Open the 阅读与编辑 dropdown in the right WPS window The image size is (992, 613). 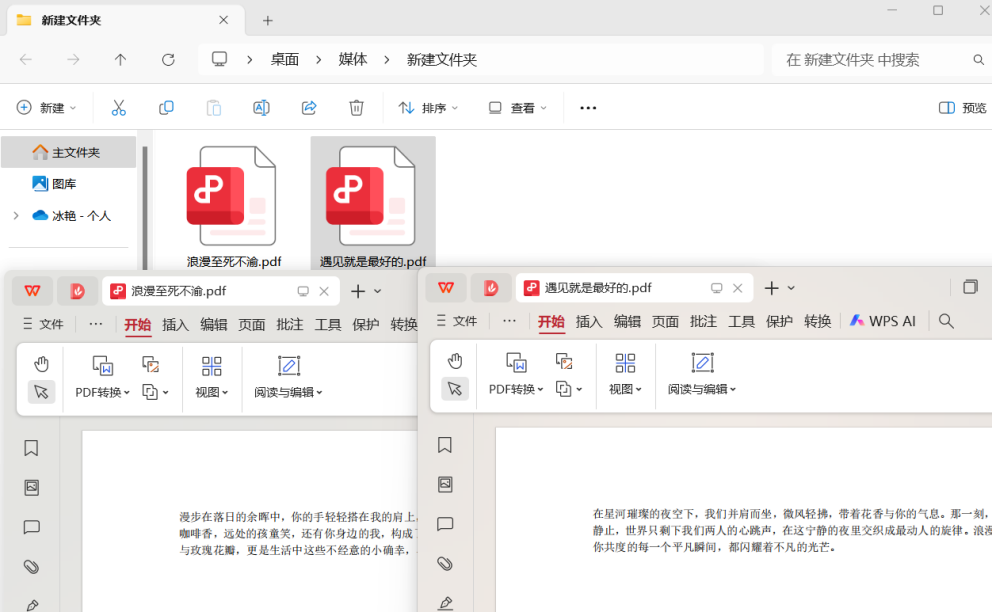(x=702, y=389)
